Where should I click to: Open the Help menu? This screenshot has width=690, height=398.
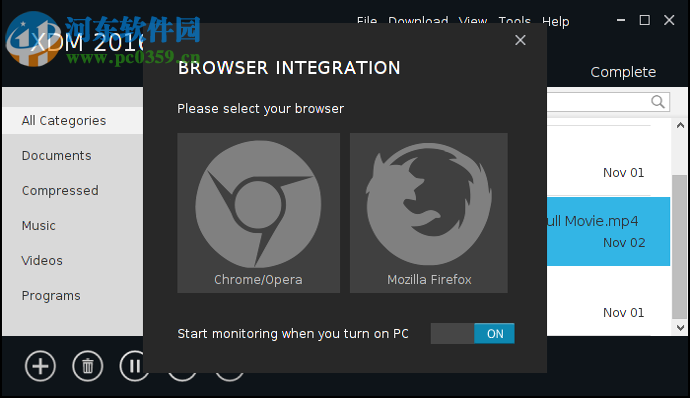tap(555, 21)
